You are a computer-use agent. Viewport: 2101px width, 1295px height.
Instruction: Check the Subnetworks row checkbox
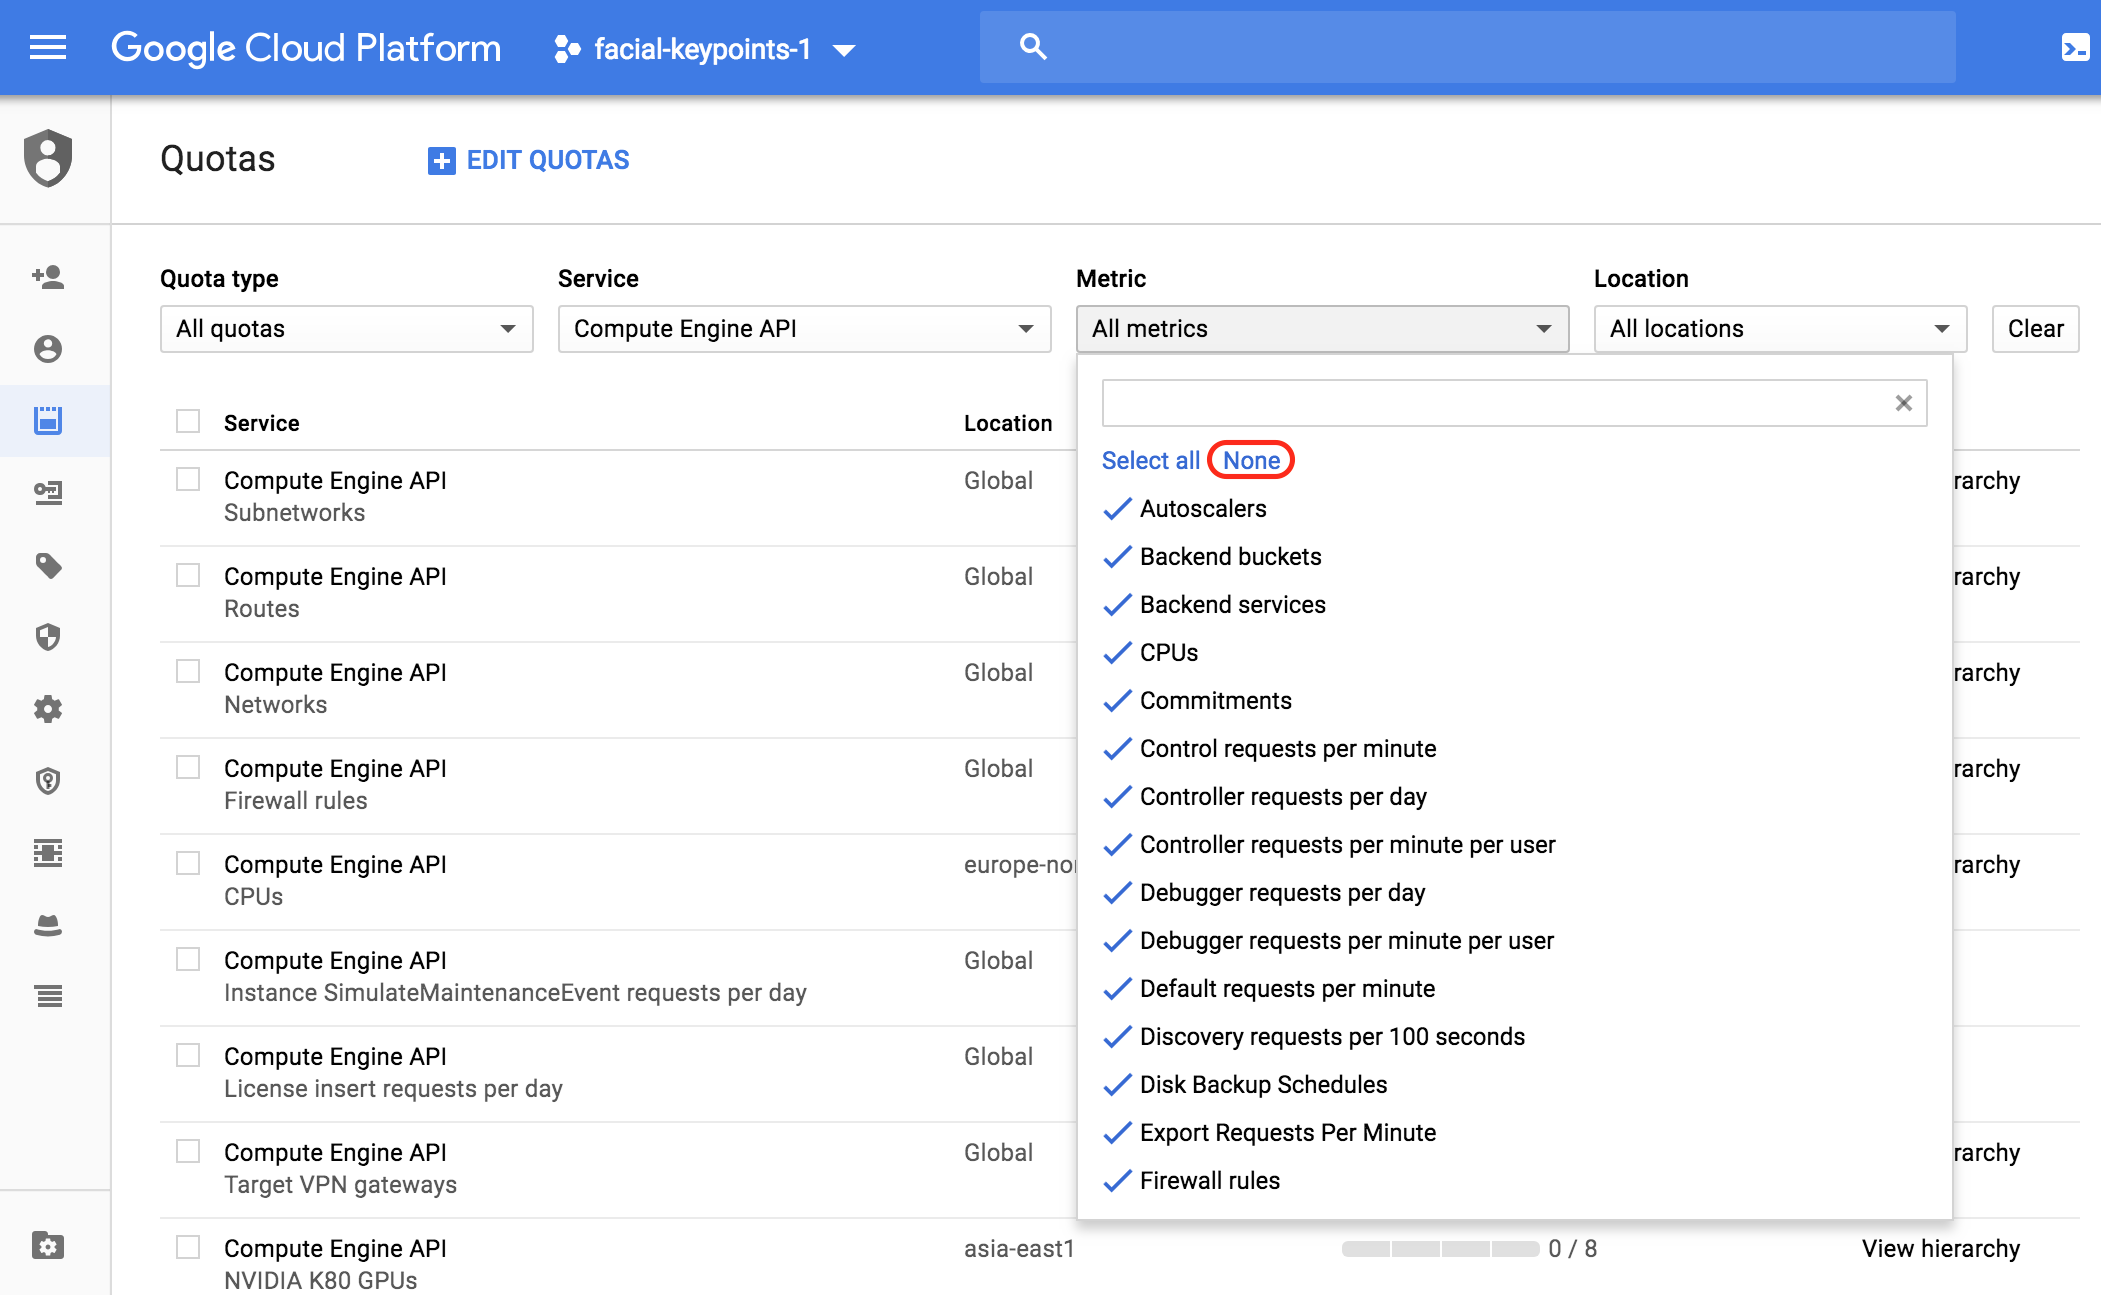click(x=188, y=480)
